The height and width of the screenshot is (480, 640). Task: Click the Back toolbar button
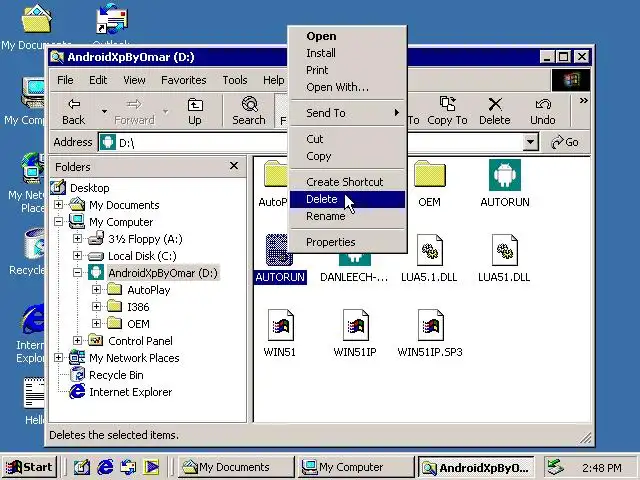(73, 111)
